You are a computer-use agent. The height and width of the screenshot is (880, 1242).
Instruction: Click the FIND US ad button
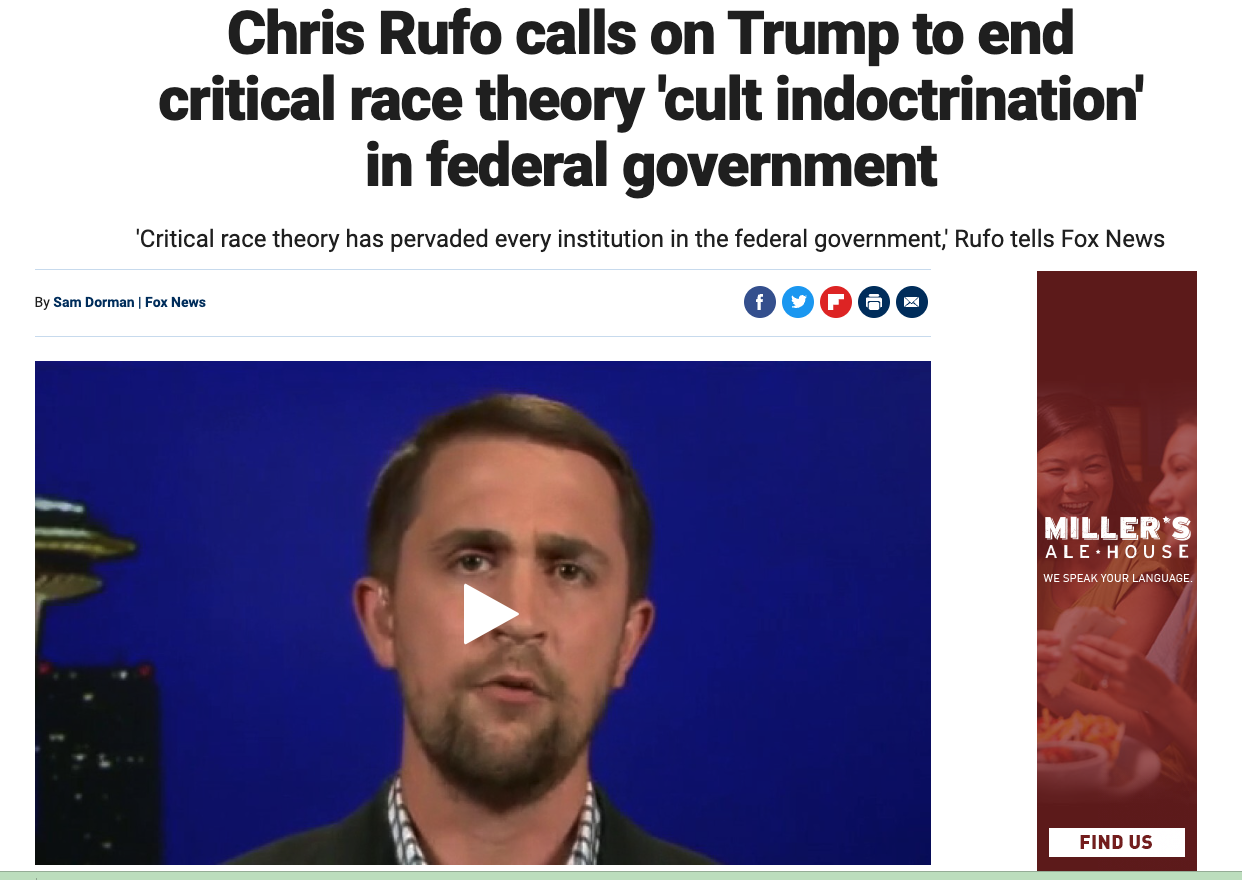[x=1116, y=842]
